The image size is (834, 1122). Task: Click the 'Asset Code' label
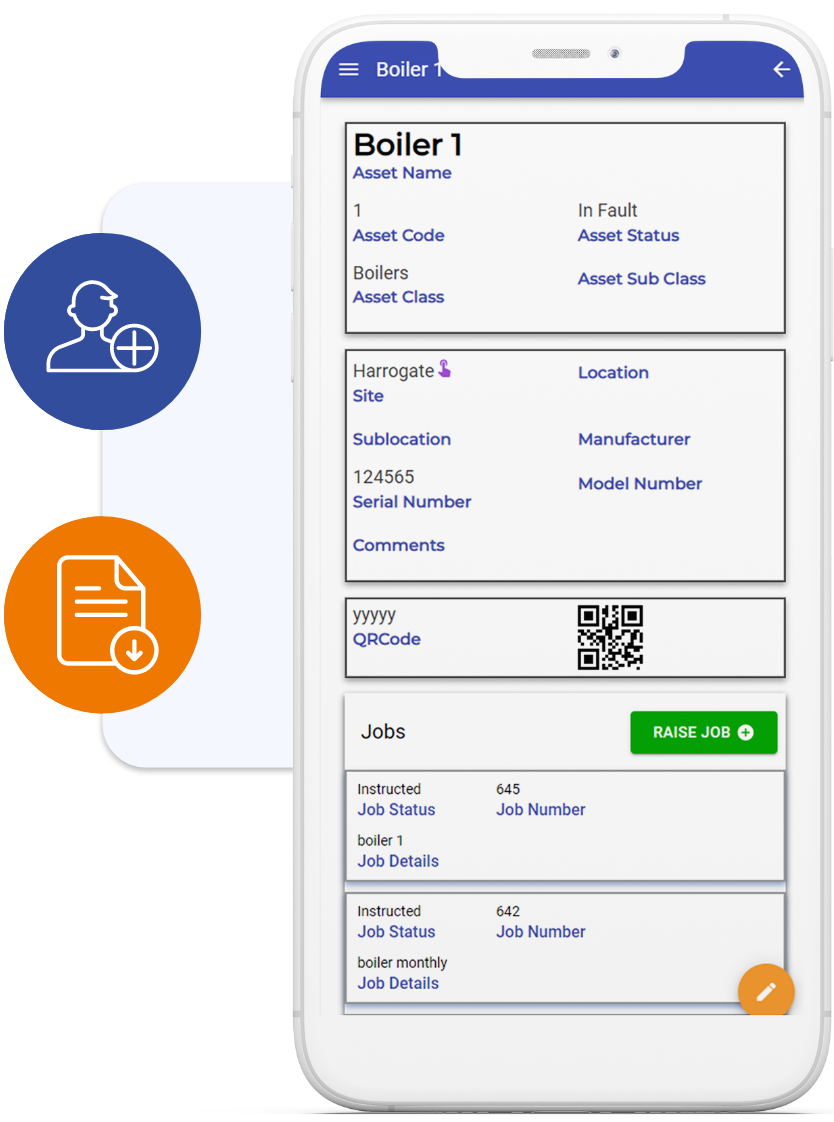[398, 235]
